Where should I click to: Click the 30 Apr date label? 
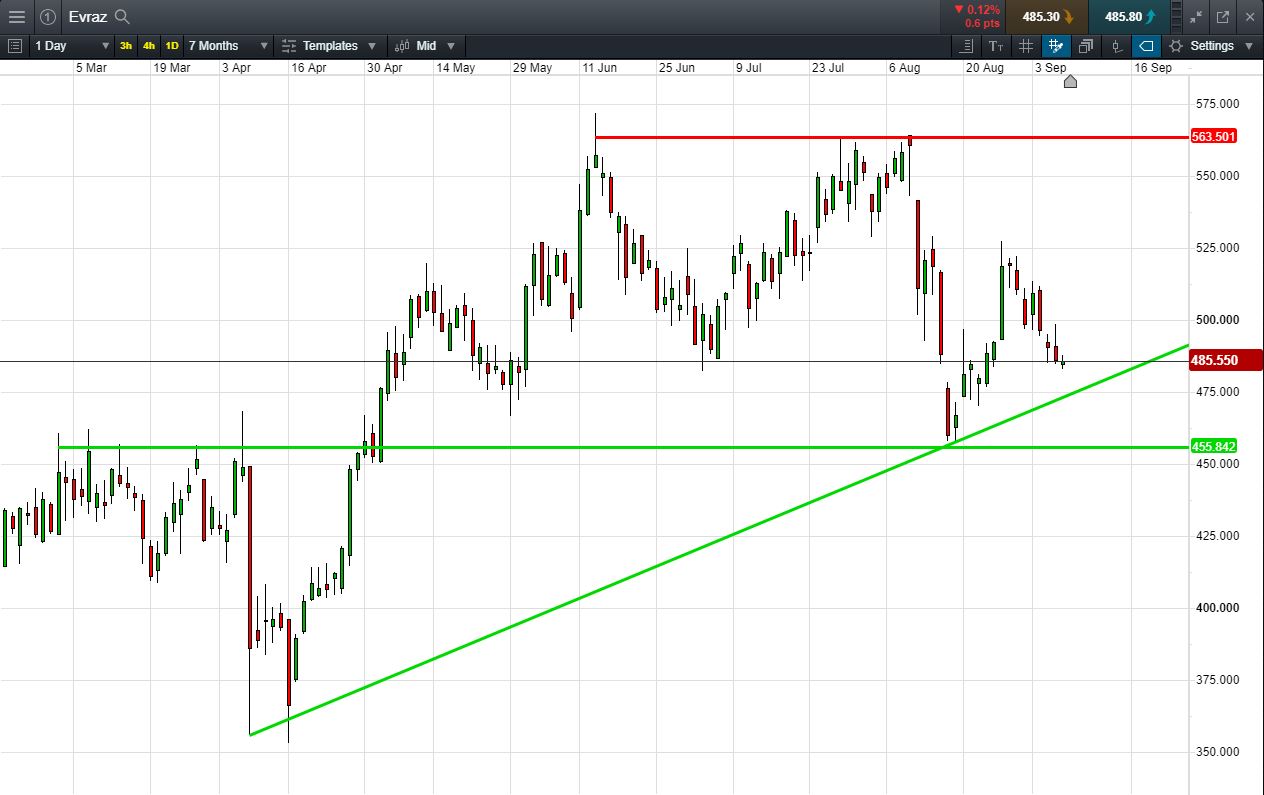pyautogui.click(x=384, y=68)
